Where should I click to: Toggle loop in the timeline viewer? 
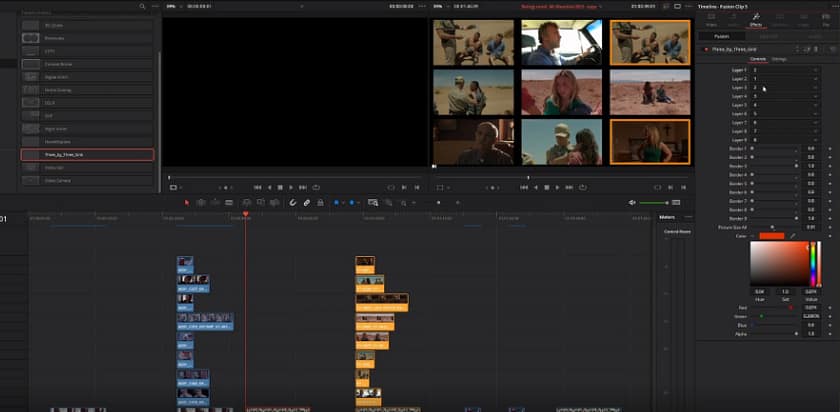click(x=583, y=188)
